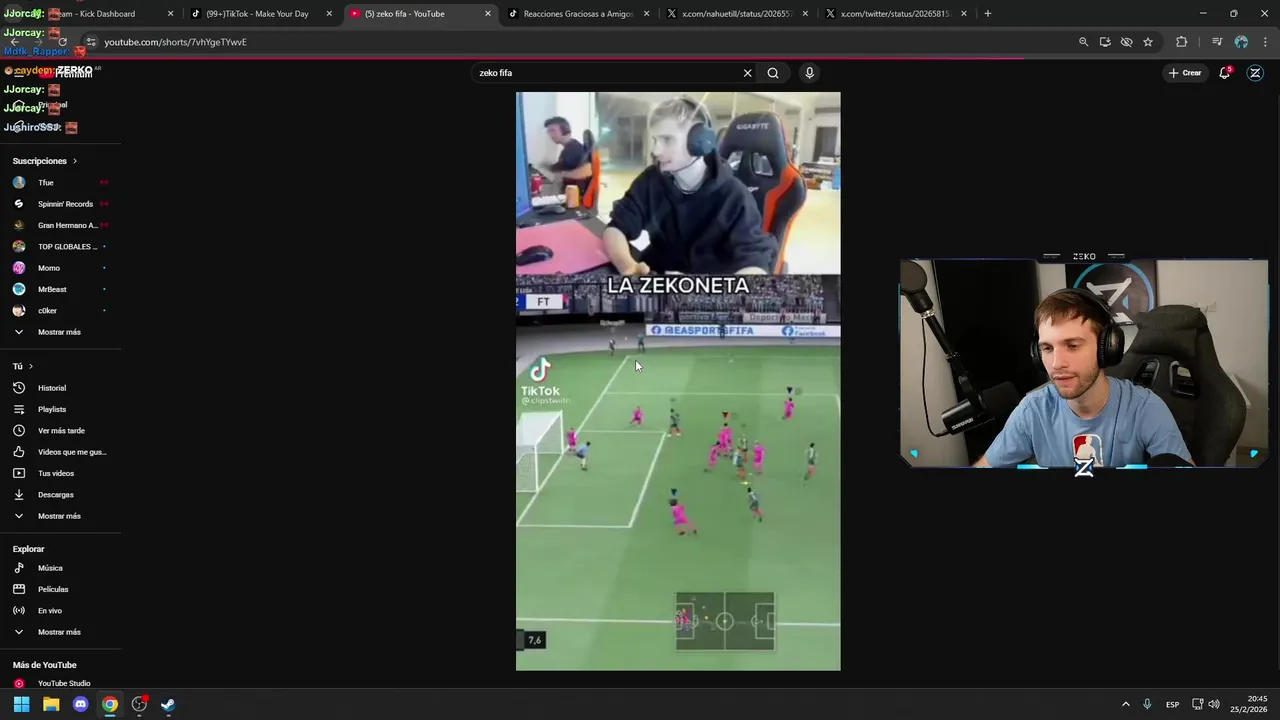Viewport: 1280px width, 720px height.
Task: Click the YouTube voice search microphone
Action: coord(809,73)
